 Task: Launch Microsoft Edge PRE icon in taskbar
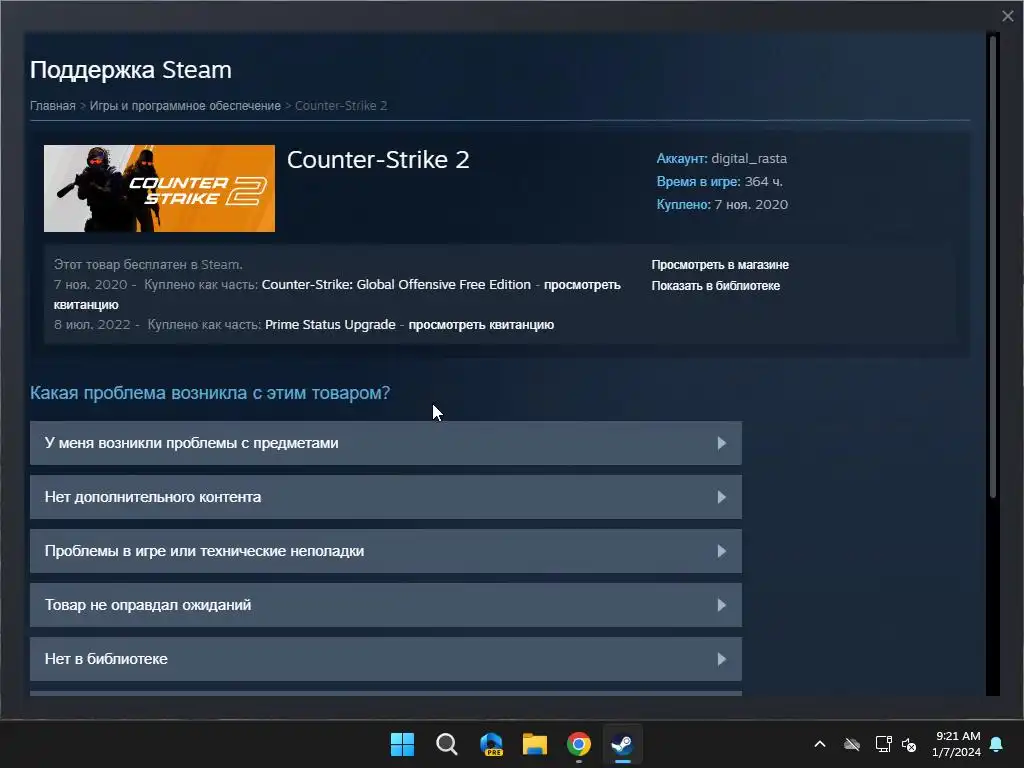point(491,744)
